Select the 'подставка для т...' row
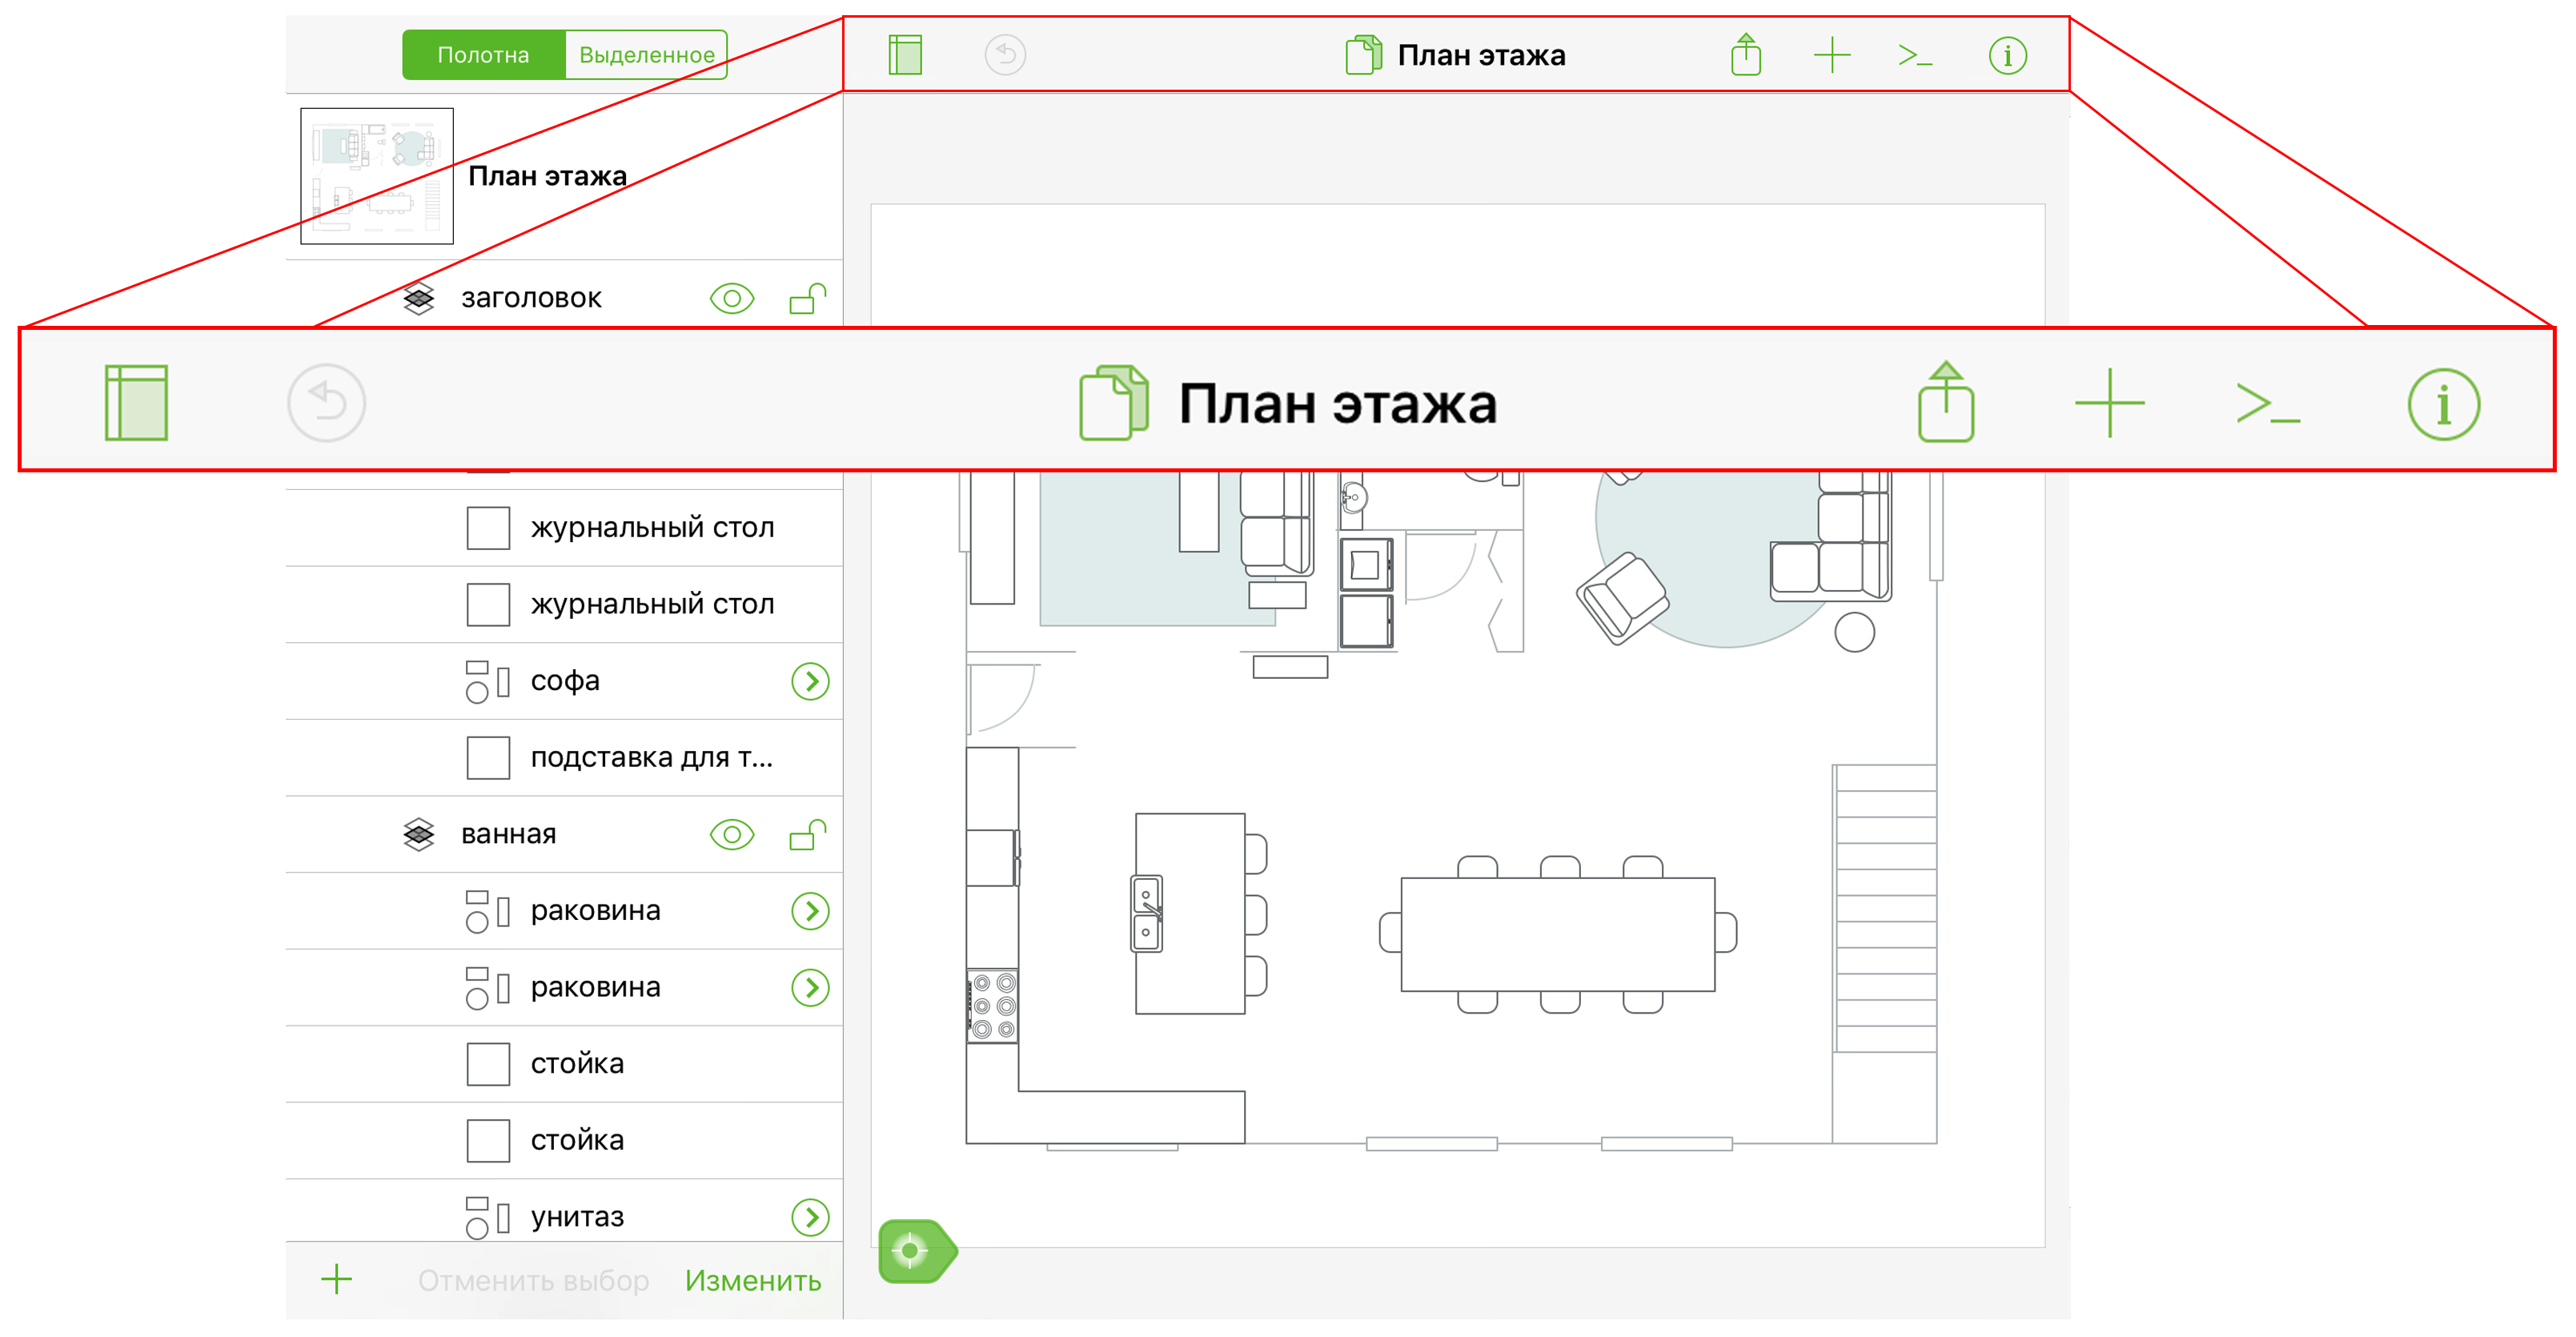Screen dimensions: 2576x1337 (x=564, y=758)
